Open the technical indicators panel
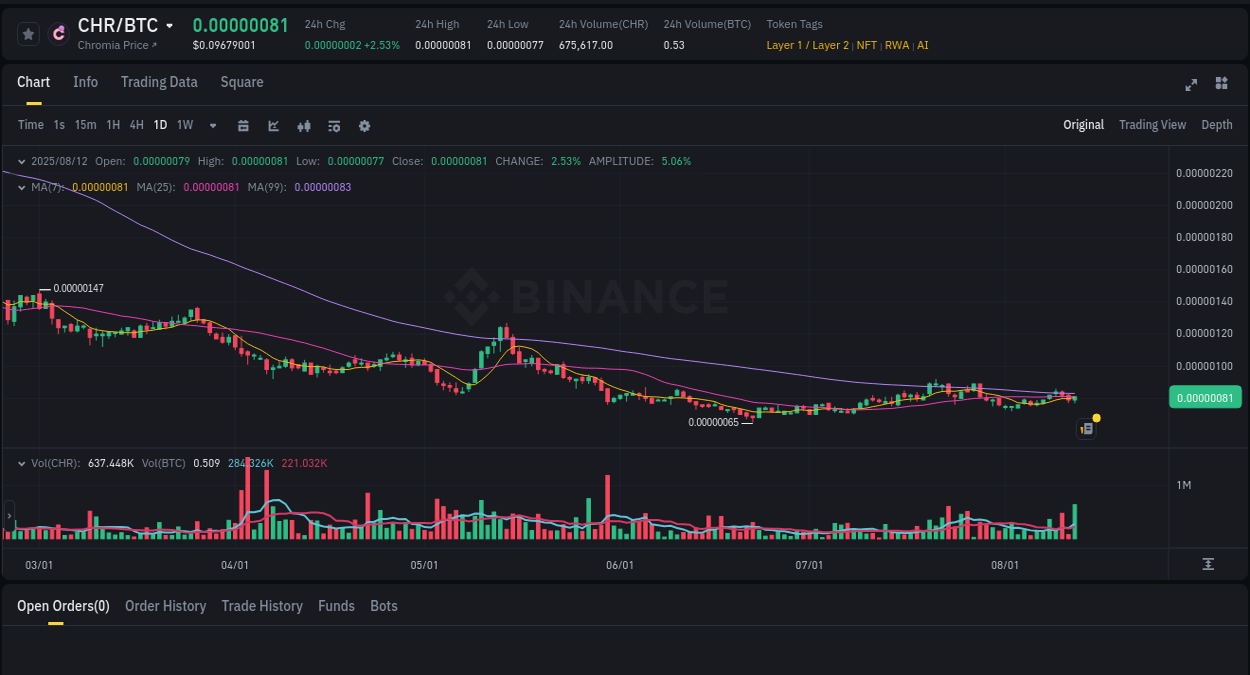 pyautogui.click(x=333, y=125)
